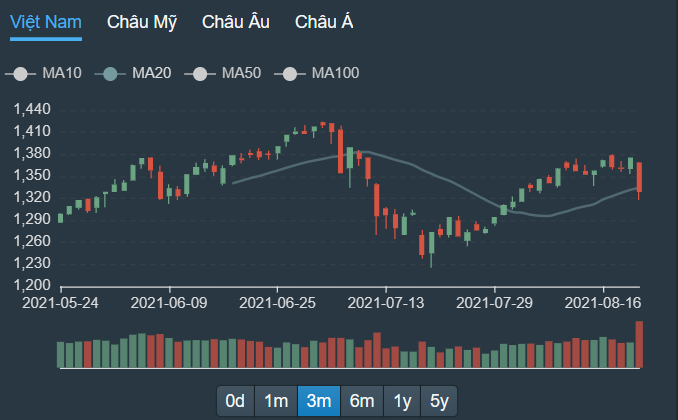Switch to the Việt Nam tab
Image resolution: width=678 pixels, height=420 pixels.
click(x=45, y=22)
